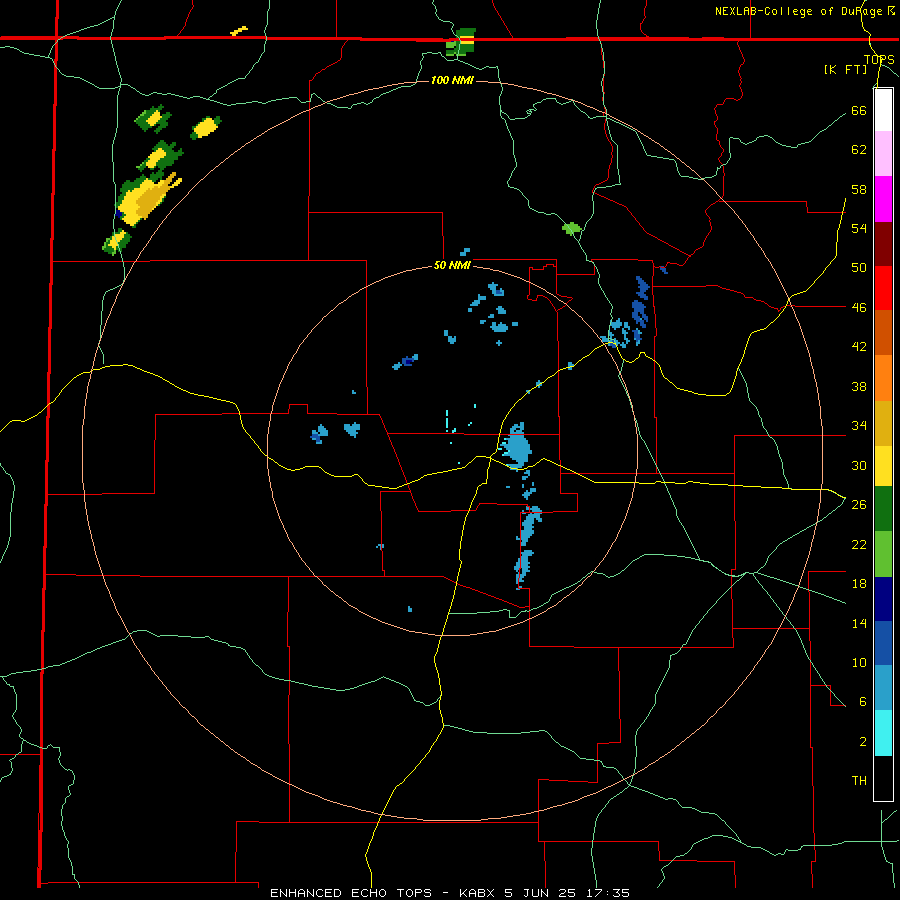Viewport: 900px width, 900px height.
Task: Click the TOPS legend title
Action: tap(879, 59)
